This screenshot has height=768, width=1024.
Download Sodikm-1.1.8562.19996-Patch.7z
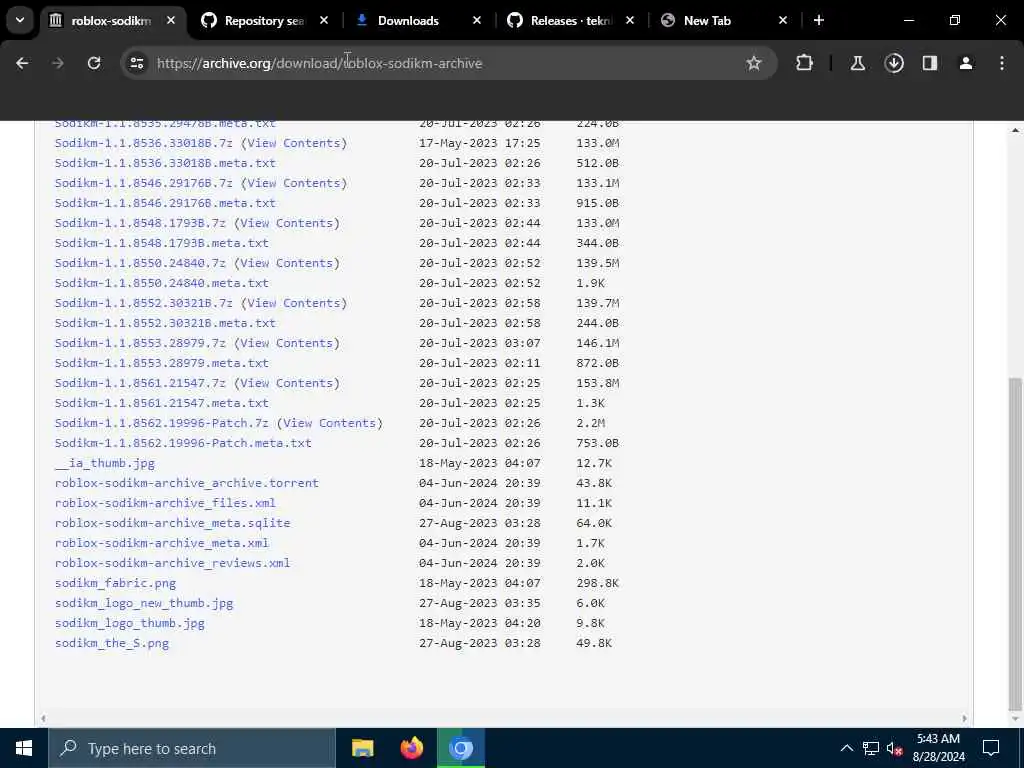162,423
